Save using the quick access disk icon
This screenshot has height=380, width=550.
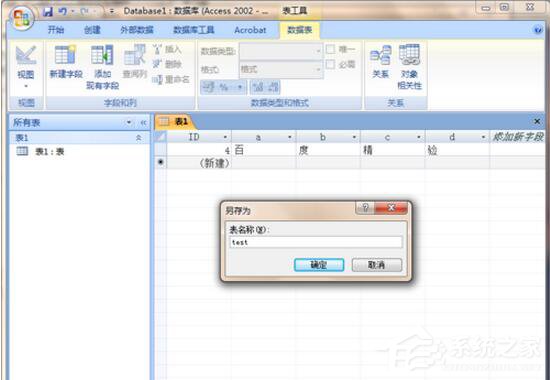(48, 12)
